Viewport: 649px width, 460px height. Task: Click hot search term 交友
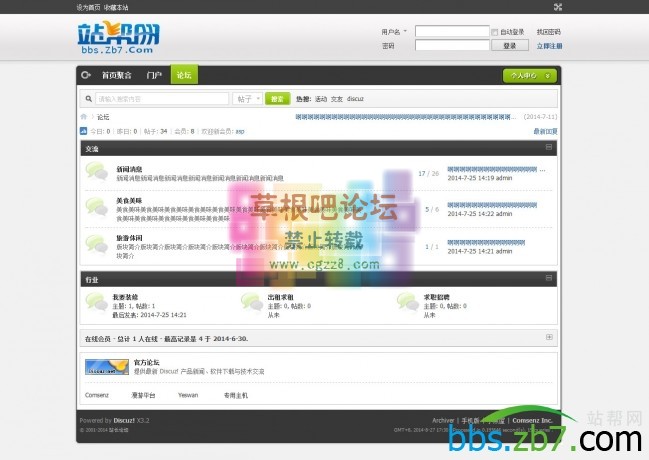[x=337, y=99]
